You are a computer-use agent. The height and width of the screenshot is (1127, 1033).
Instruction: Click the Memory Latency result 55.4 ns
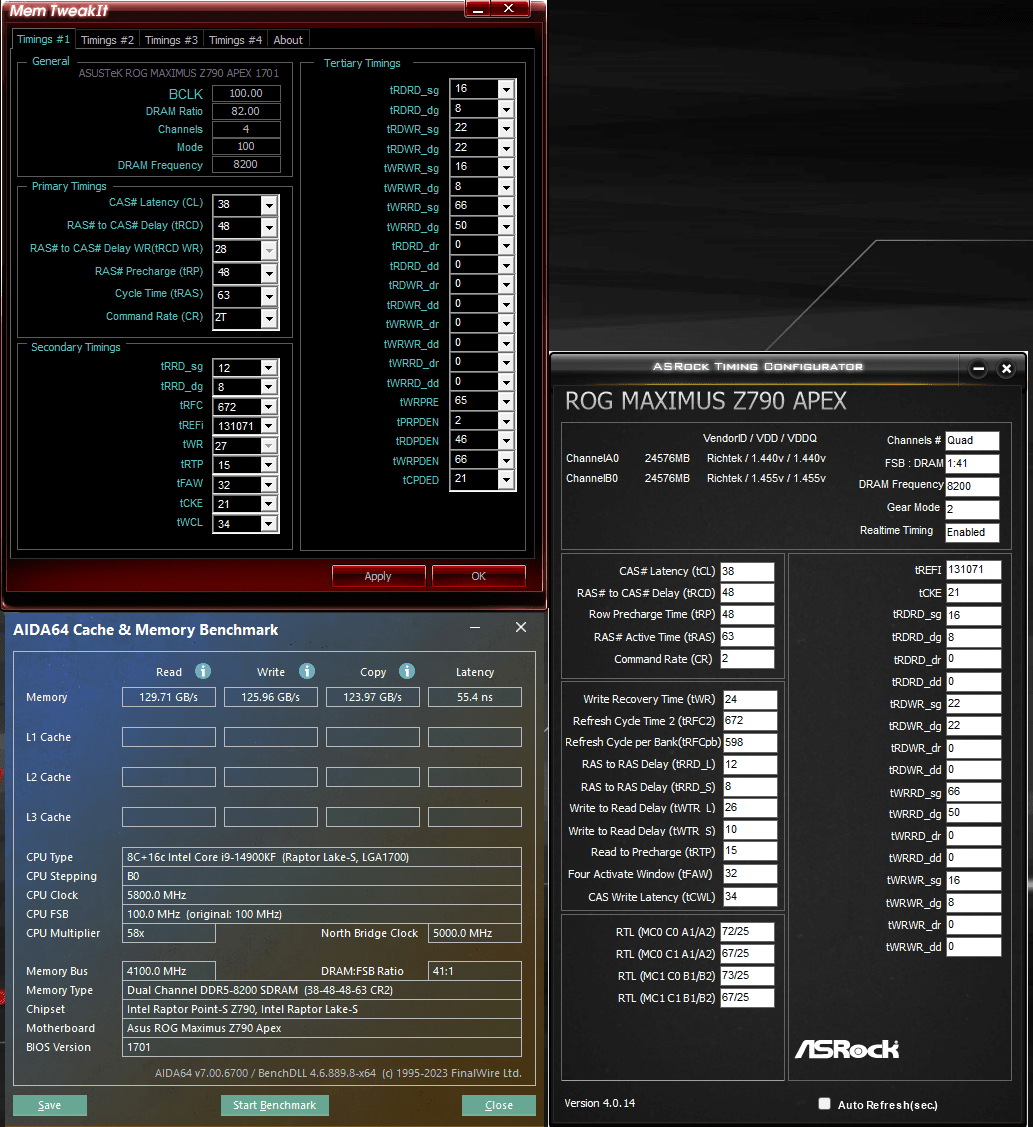click(x=475, y=697)
